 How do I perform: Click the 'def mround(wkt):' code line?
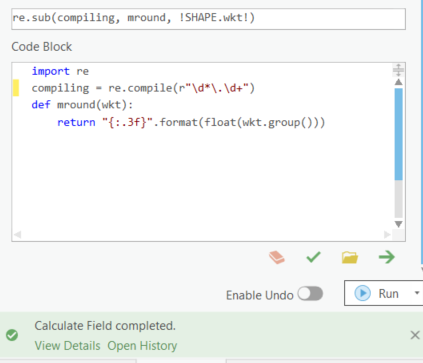point(82,105)
